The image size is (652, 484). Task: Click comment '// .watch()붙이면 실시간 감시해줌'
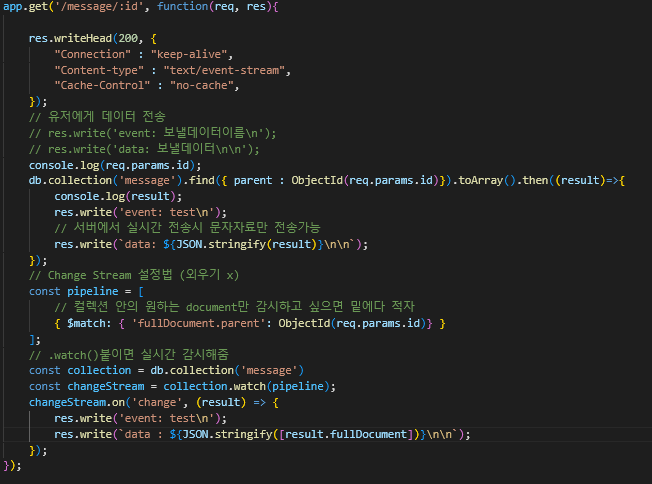pyautogui.click(x=129, y=355)
